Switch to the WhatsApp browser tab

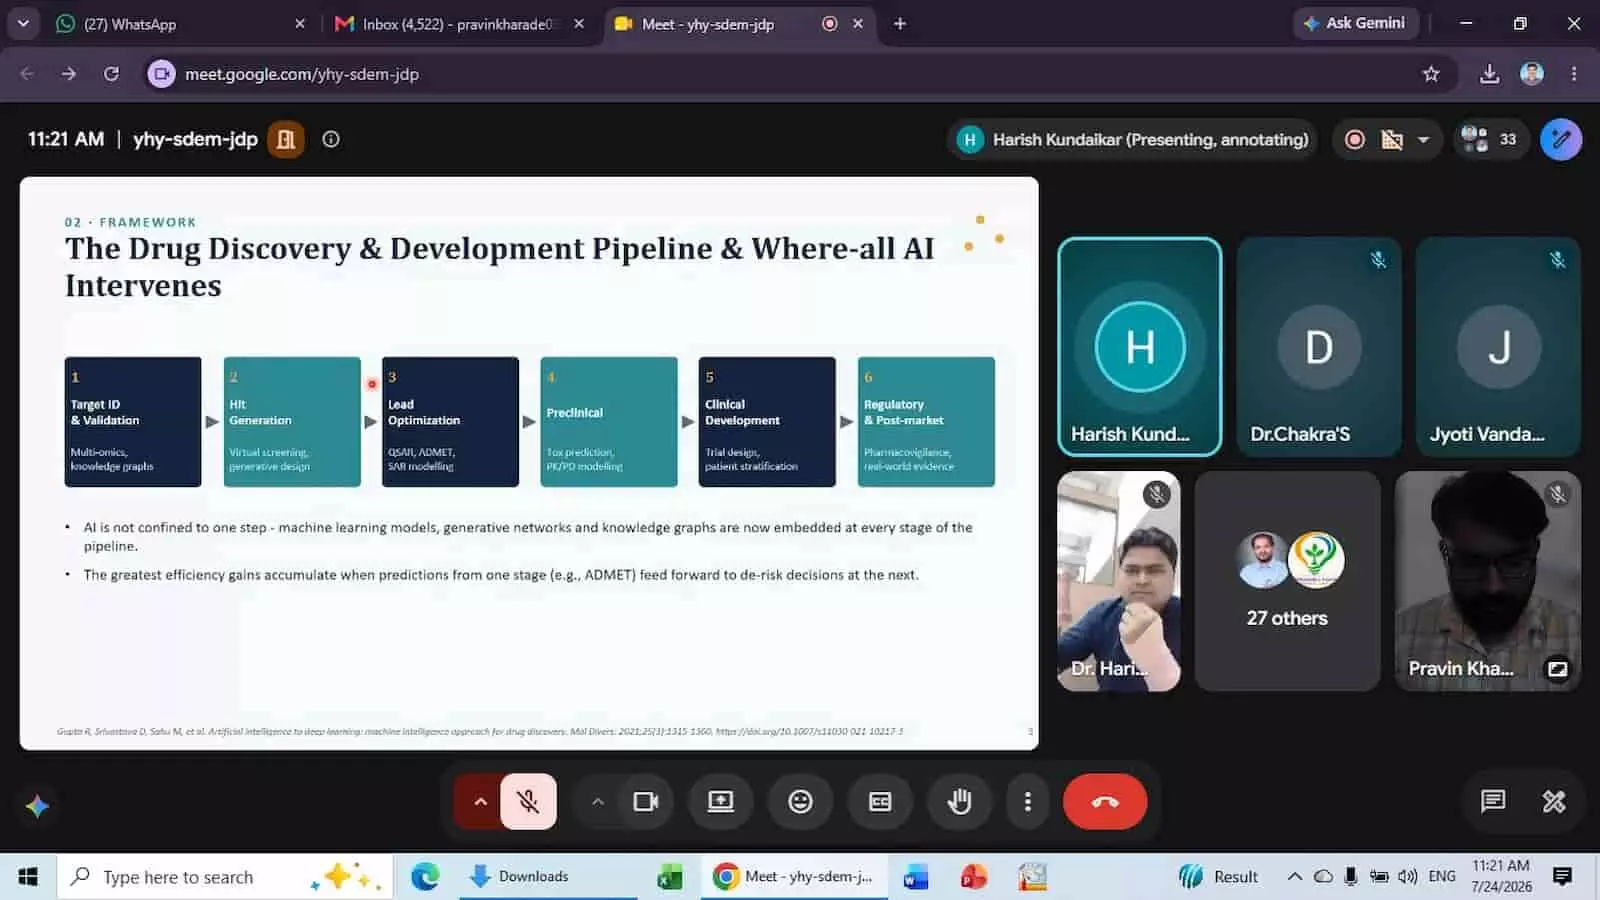(178, 24)
